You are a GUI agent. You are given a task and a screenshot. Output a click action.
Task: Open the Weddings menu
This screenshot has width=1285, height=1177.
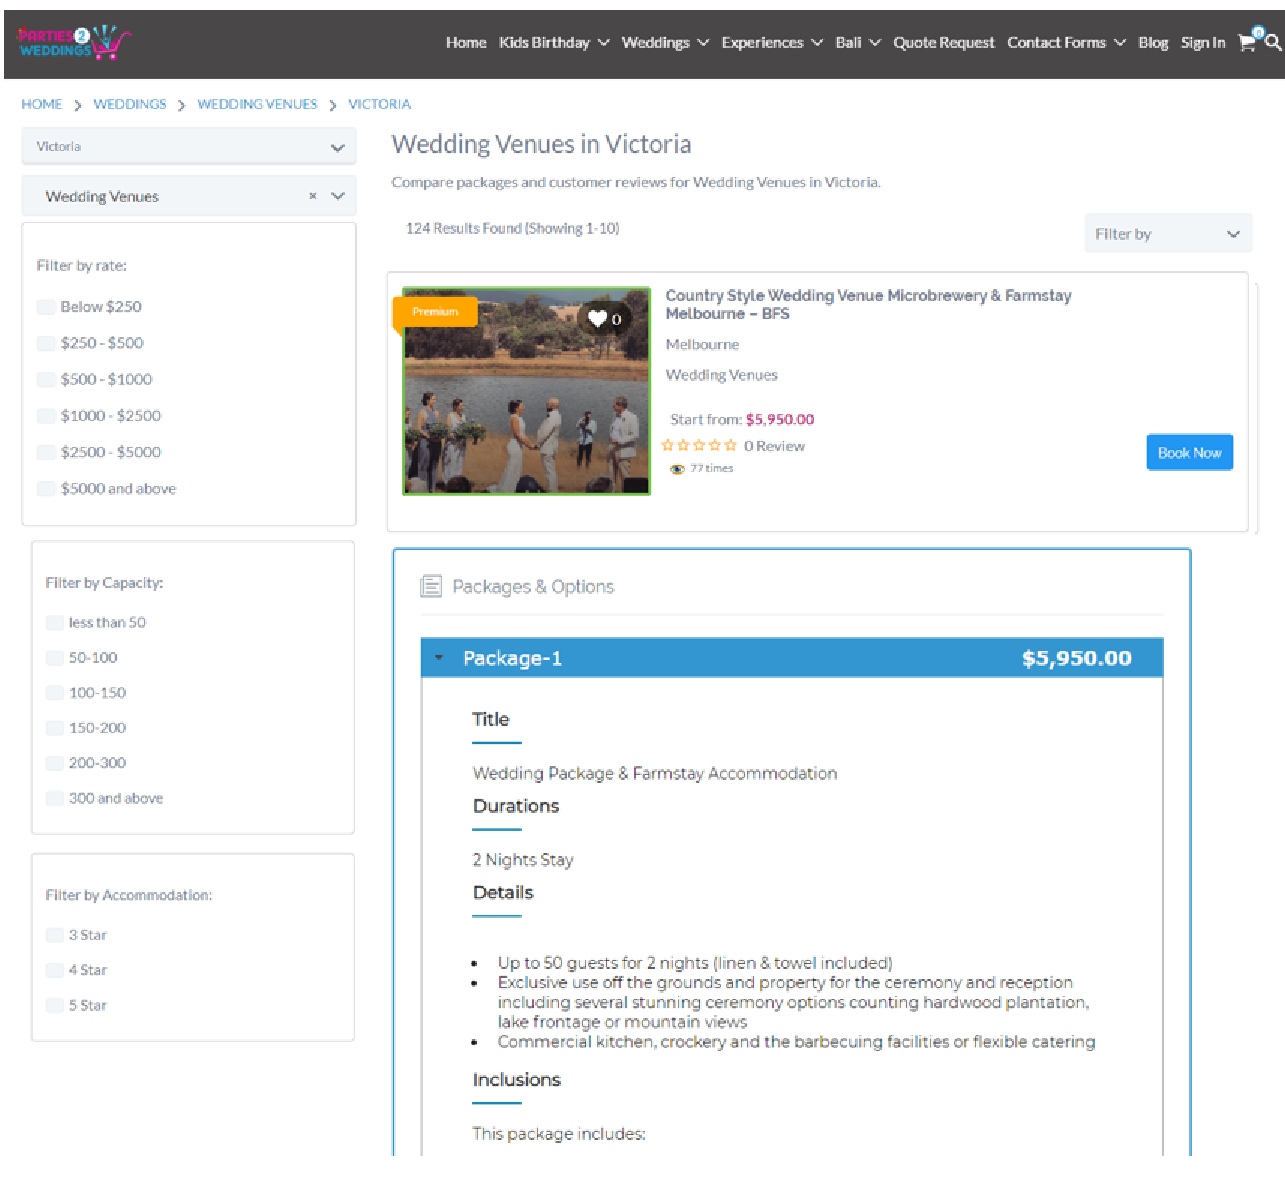click(665, 42)
